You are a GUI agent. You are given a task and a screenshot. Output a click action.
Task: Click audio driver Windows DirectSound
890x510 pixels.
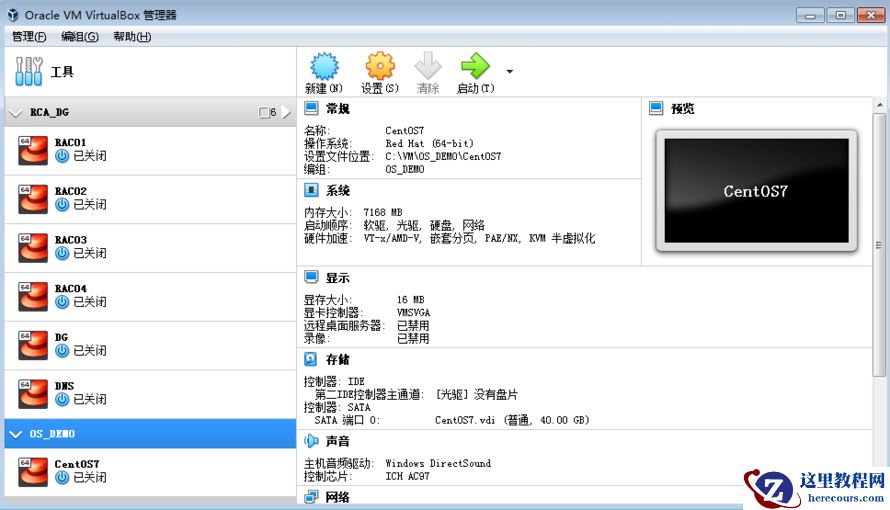pyautogui.click(x=438, y=463)
